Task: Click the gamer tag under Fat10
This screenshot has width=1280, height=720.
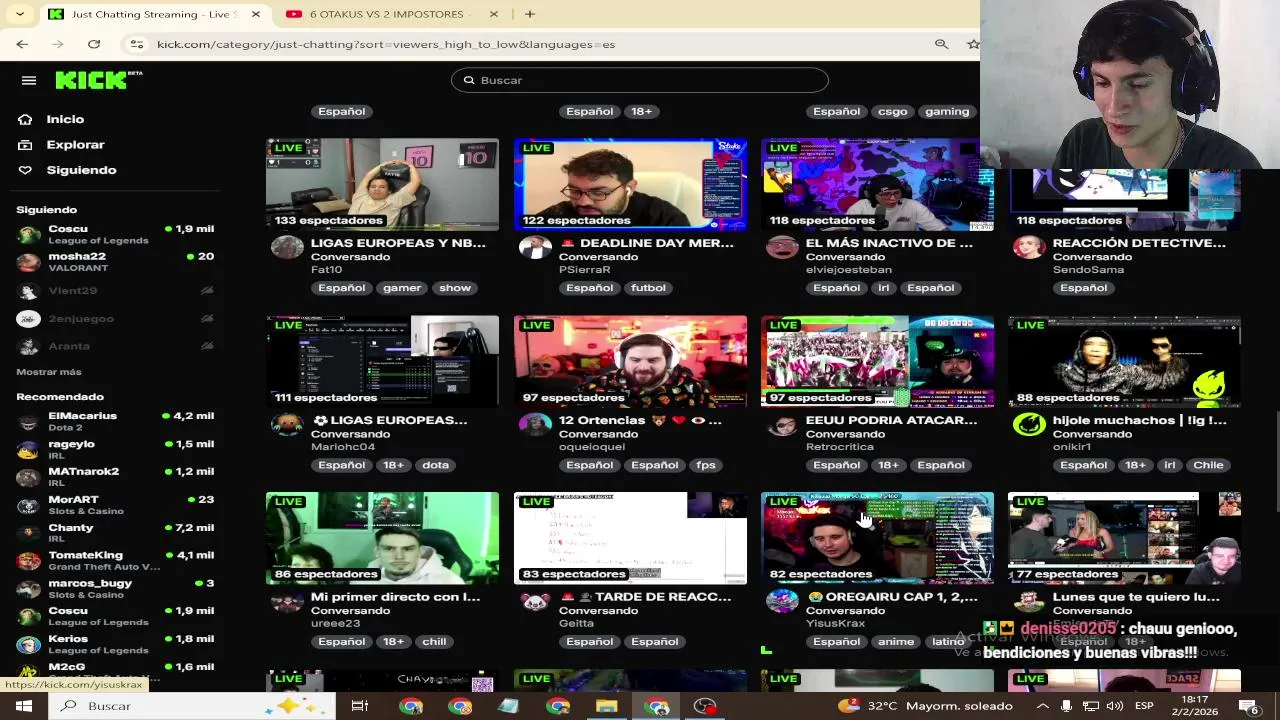Action: [x=402, y=288]
